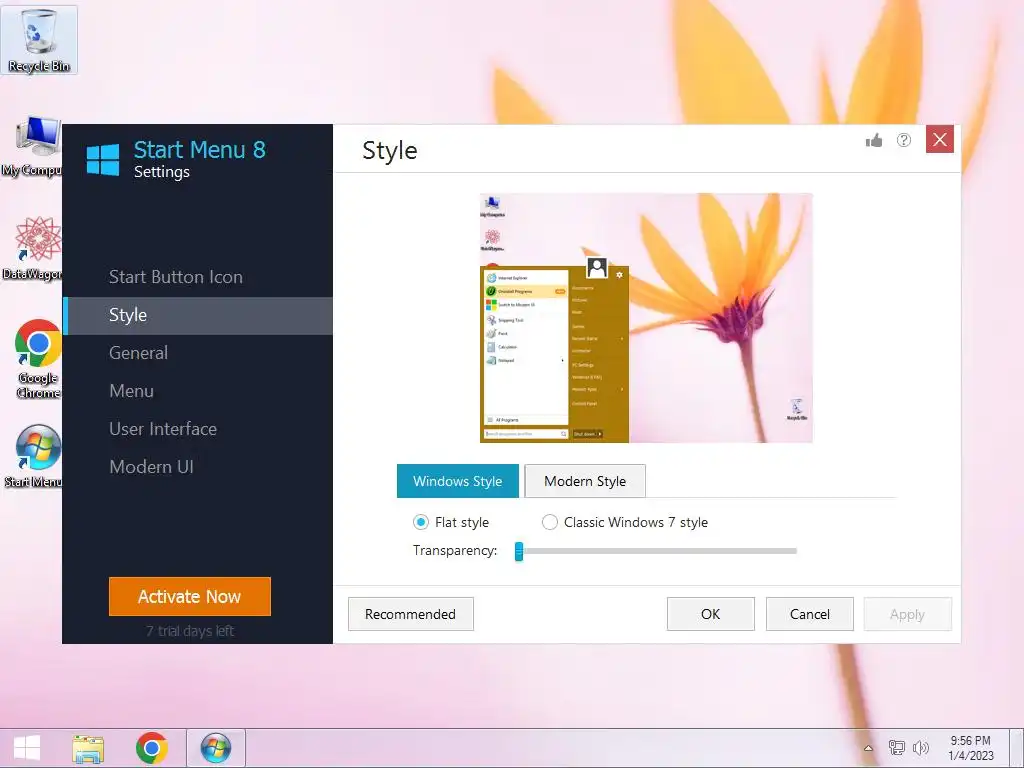Click the style preview thumbnail

[646, 318]
